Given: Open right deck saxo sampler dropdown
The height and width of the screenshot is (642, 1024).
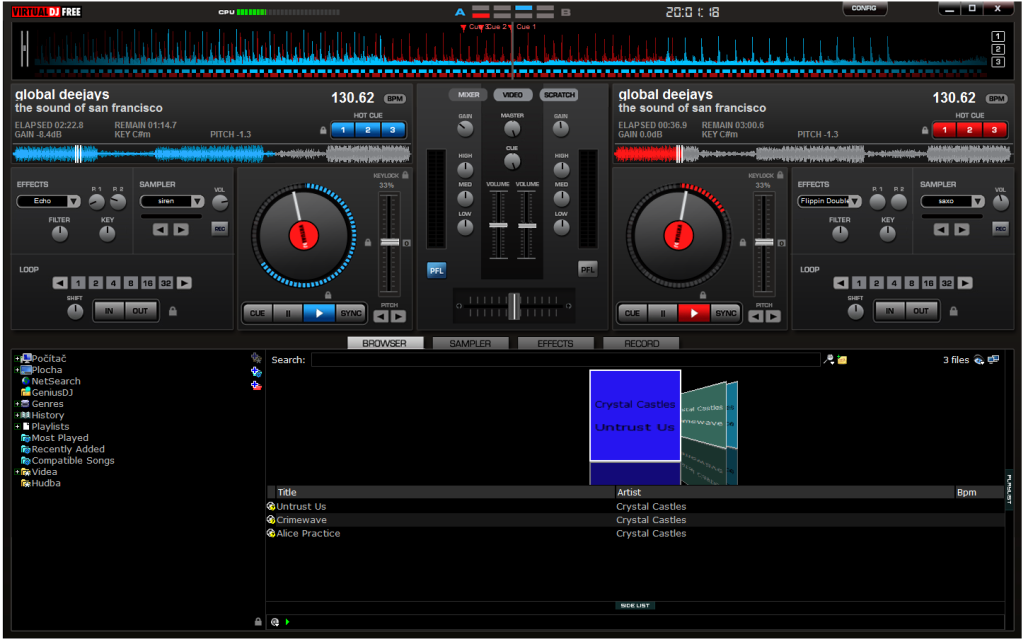Looking at the screenshot, I should tap(978, 201).
